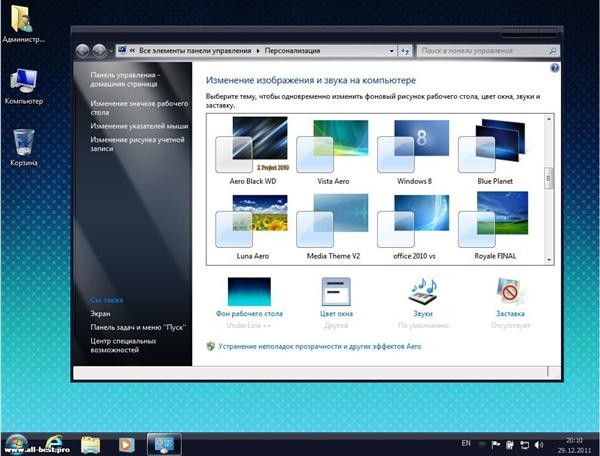Open 'Изменение рисунка учетной записи' link
Image resolution: width=600 pixels, height=456 pixels.
pyautogui.click(x=137, y=144)
